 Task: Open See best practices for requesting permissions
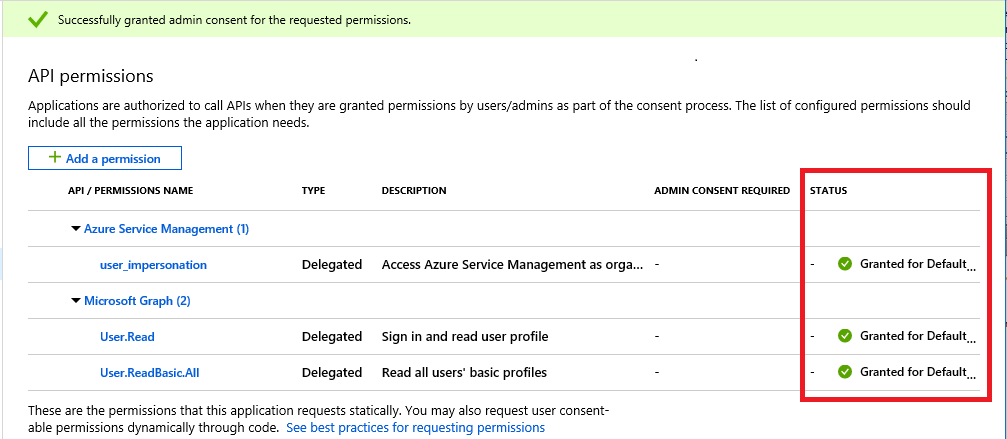[415, 427]
